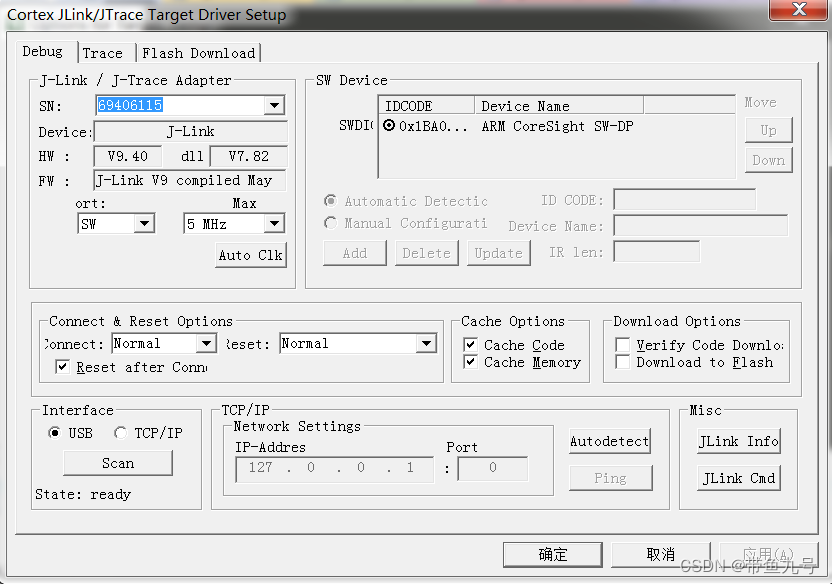This screenshot has height=584, width=832.
Task: Click the Device Name input field
Action: click(700, 225)
